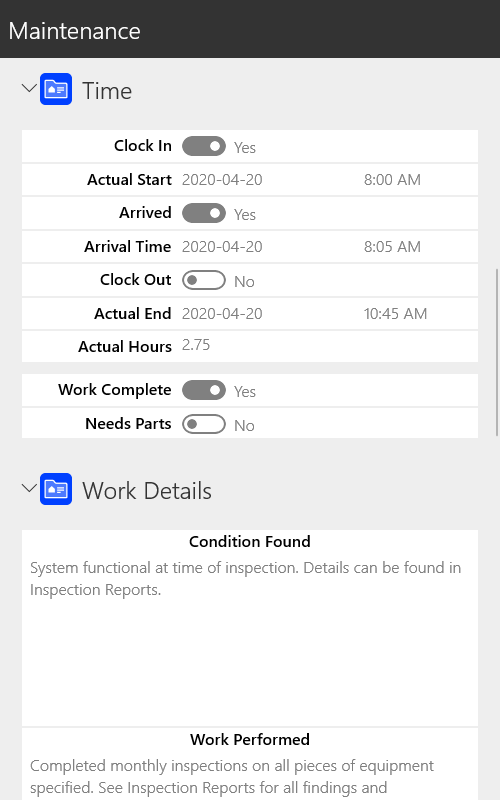Enable the Clock Out switch

click(x=204, y=280)
